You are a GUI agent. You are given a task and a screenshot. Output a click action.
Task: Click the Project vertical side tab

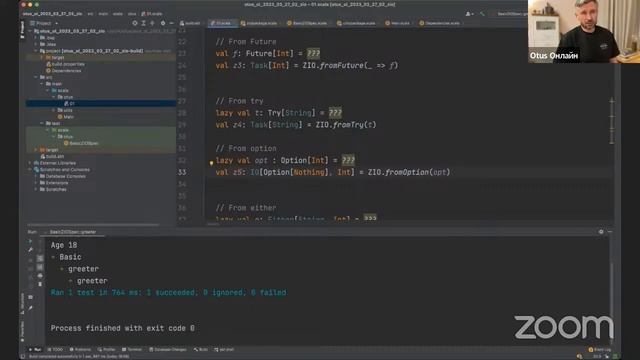click(22, 30)
